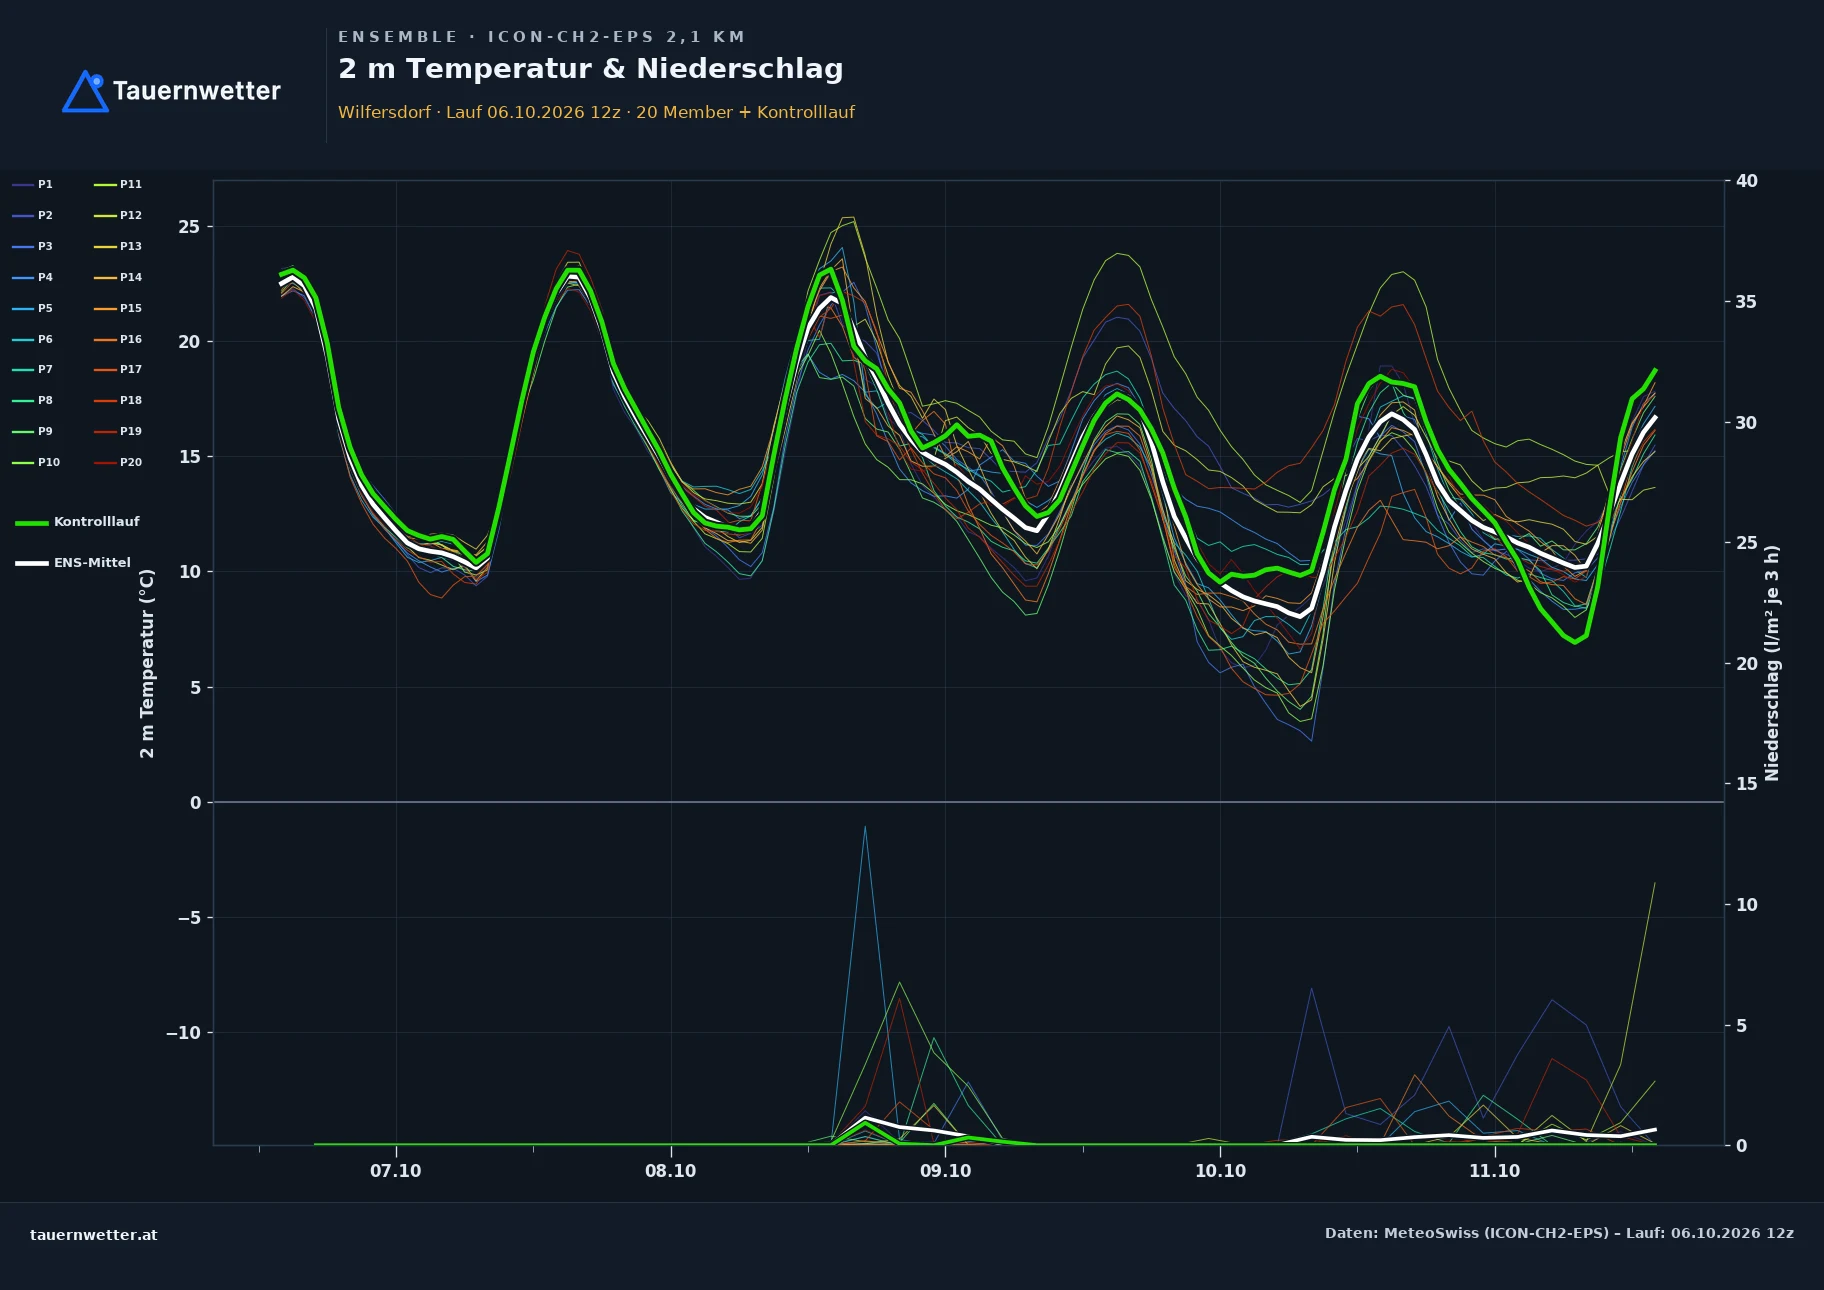Select the P5 legend entry

pos(33,308)
